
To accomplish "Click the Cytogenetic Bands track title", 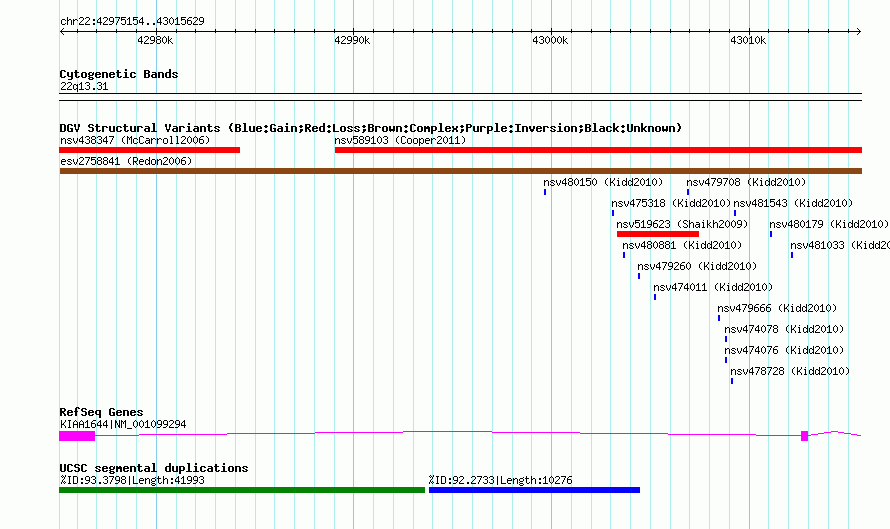I will pyautogui.click(x=119, y=74).
